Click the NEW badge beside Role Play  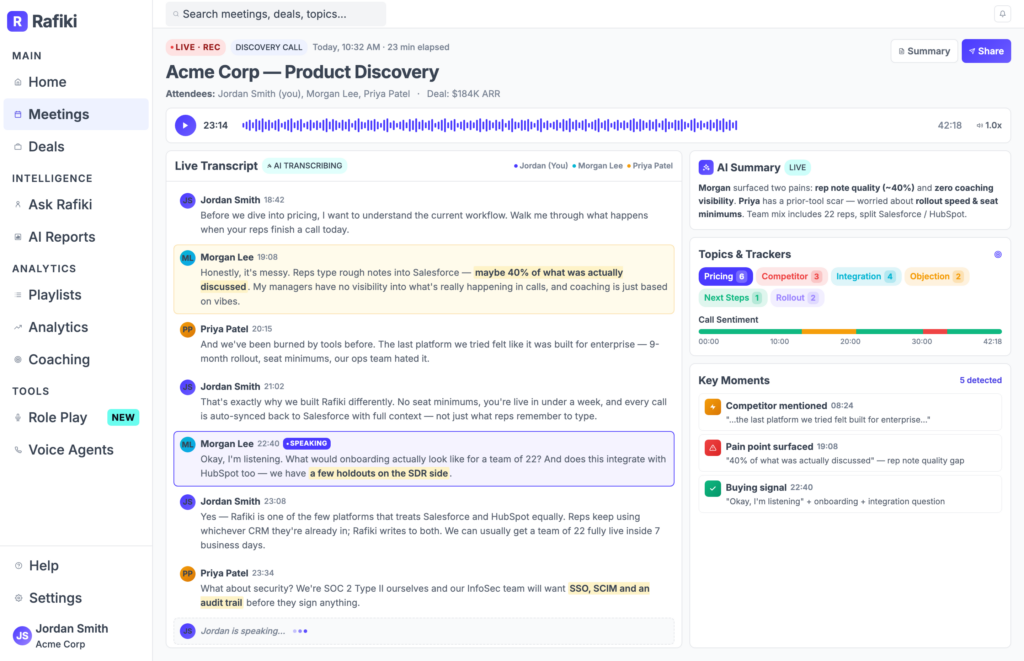pos(123,417)
